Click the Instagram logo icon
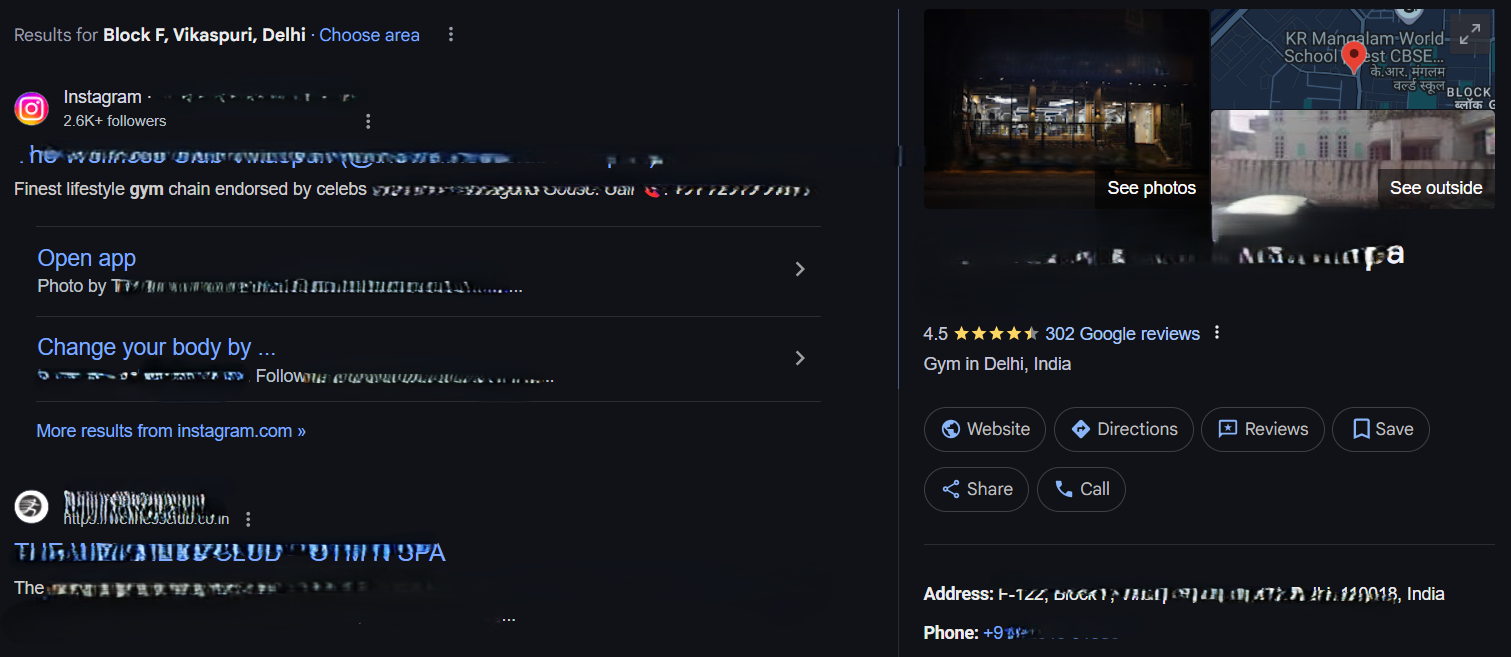The width and height of the screenshot is (1511, 657). [x=32, y=108]
